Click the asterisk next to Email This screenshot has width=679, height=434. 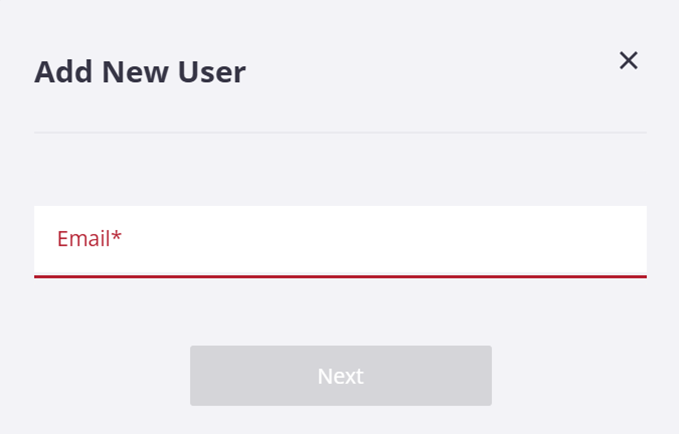click(x=117, y=236)
